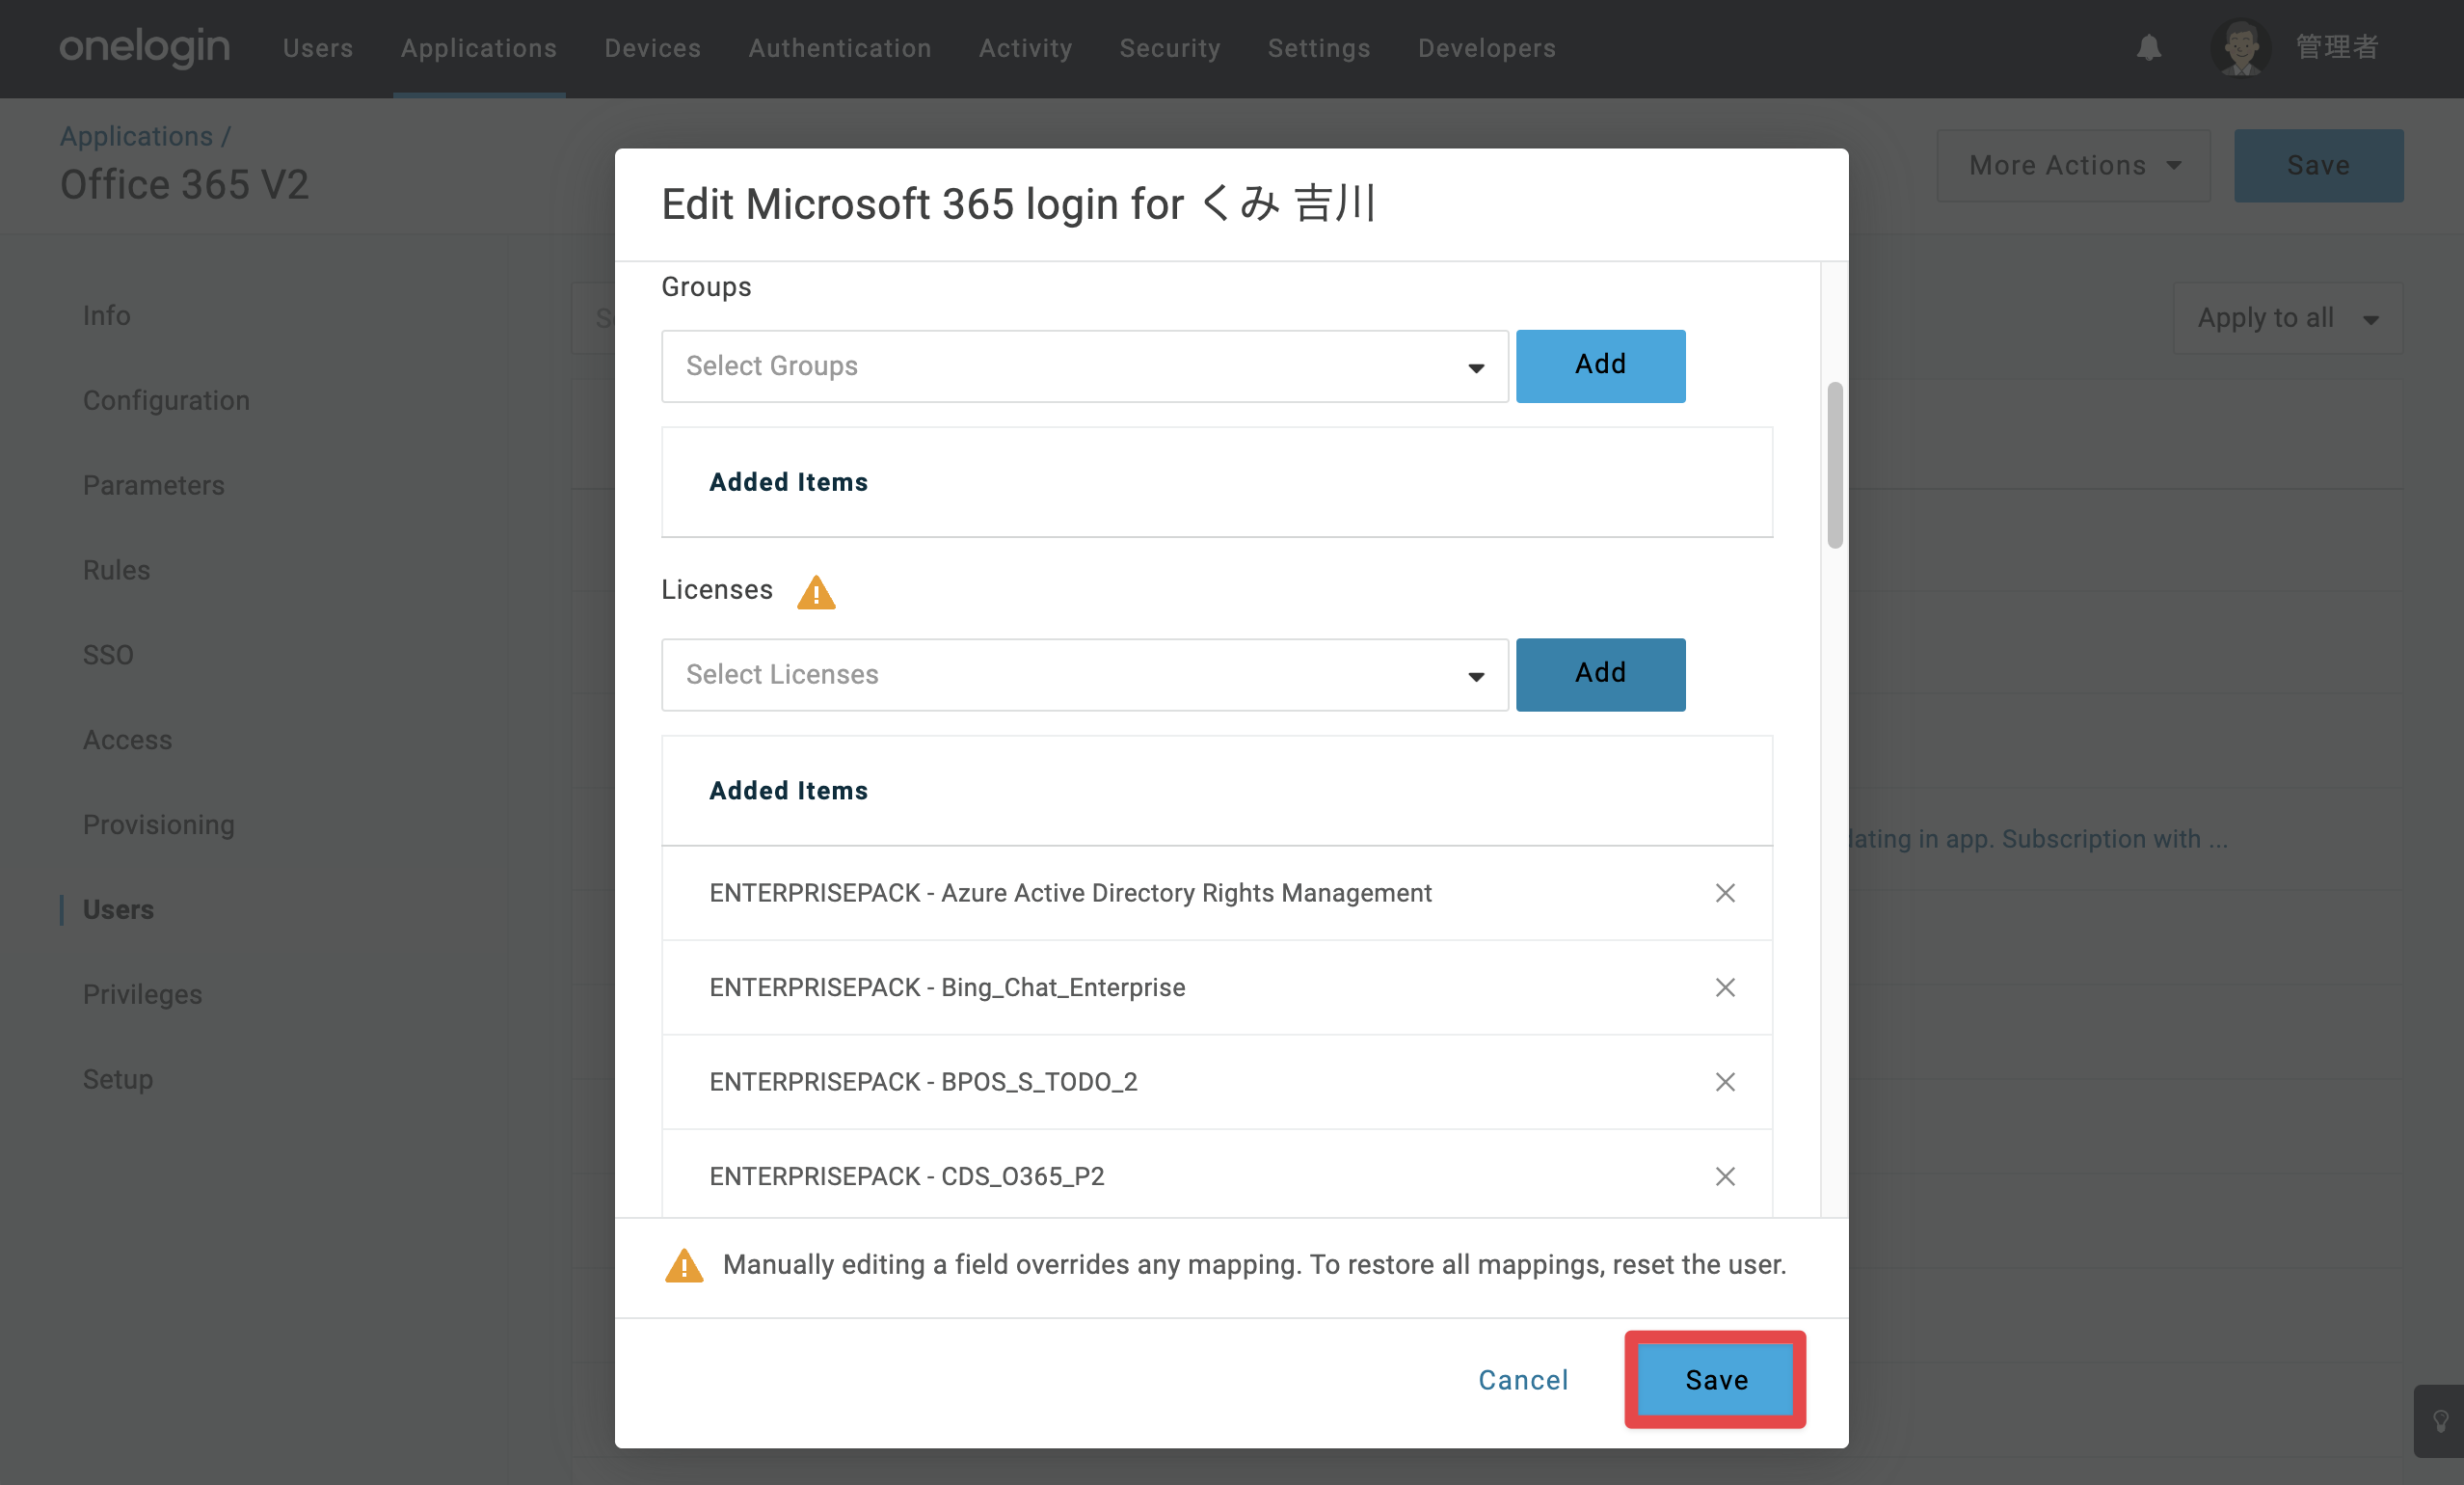2464x1485 pixels.
Task: Open the Settings menu
Action: 1319,48
